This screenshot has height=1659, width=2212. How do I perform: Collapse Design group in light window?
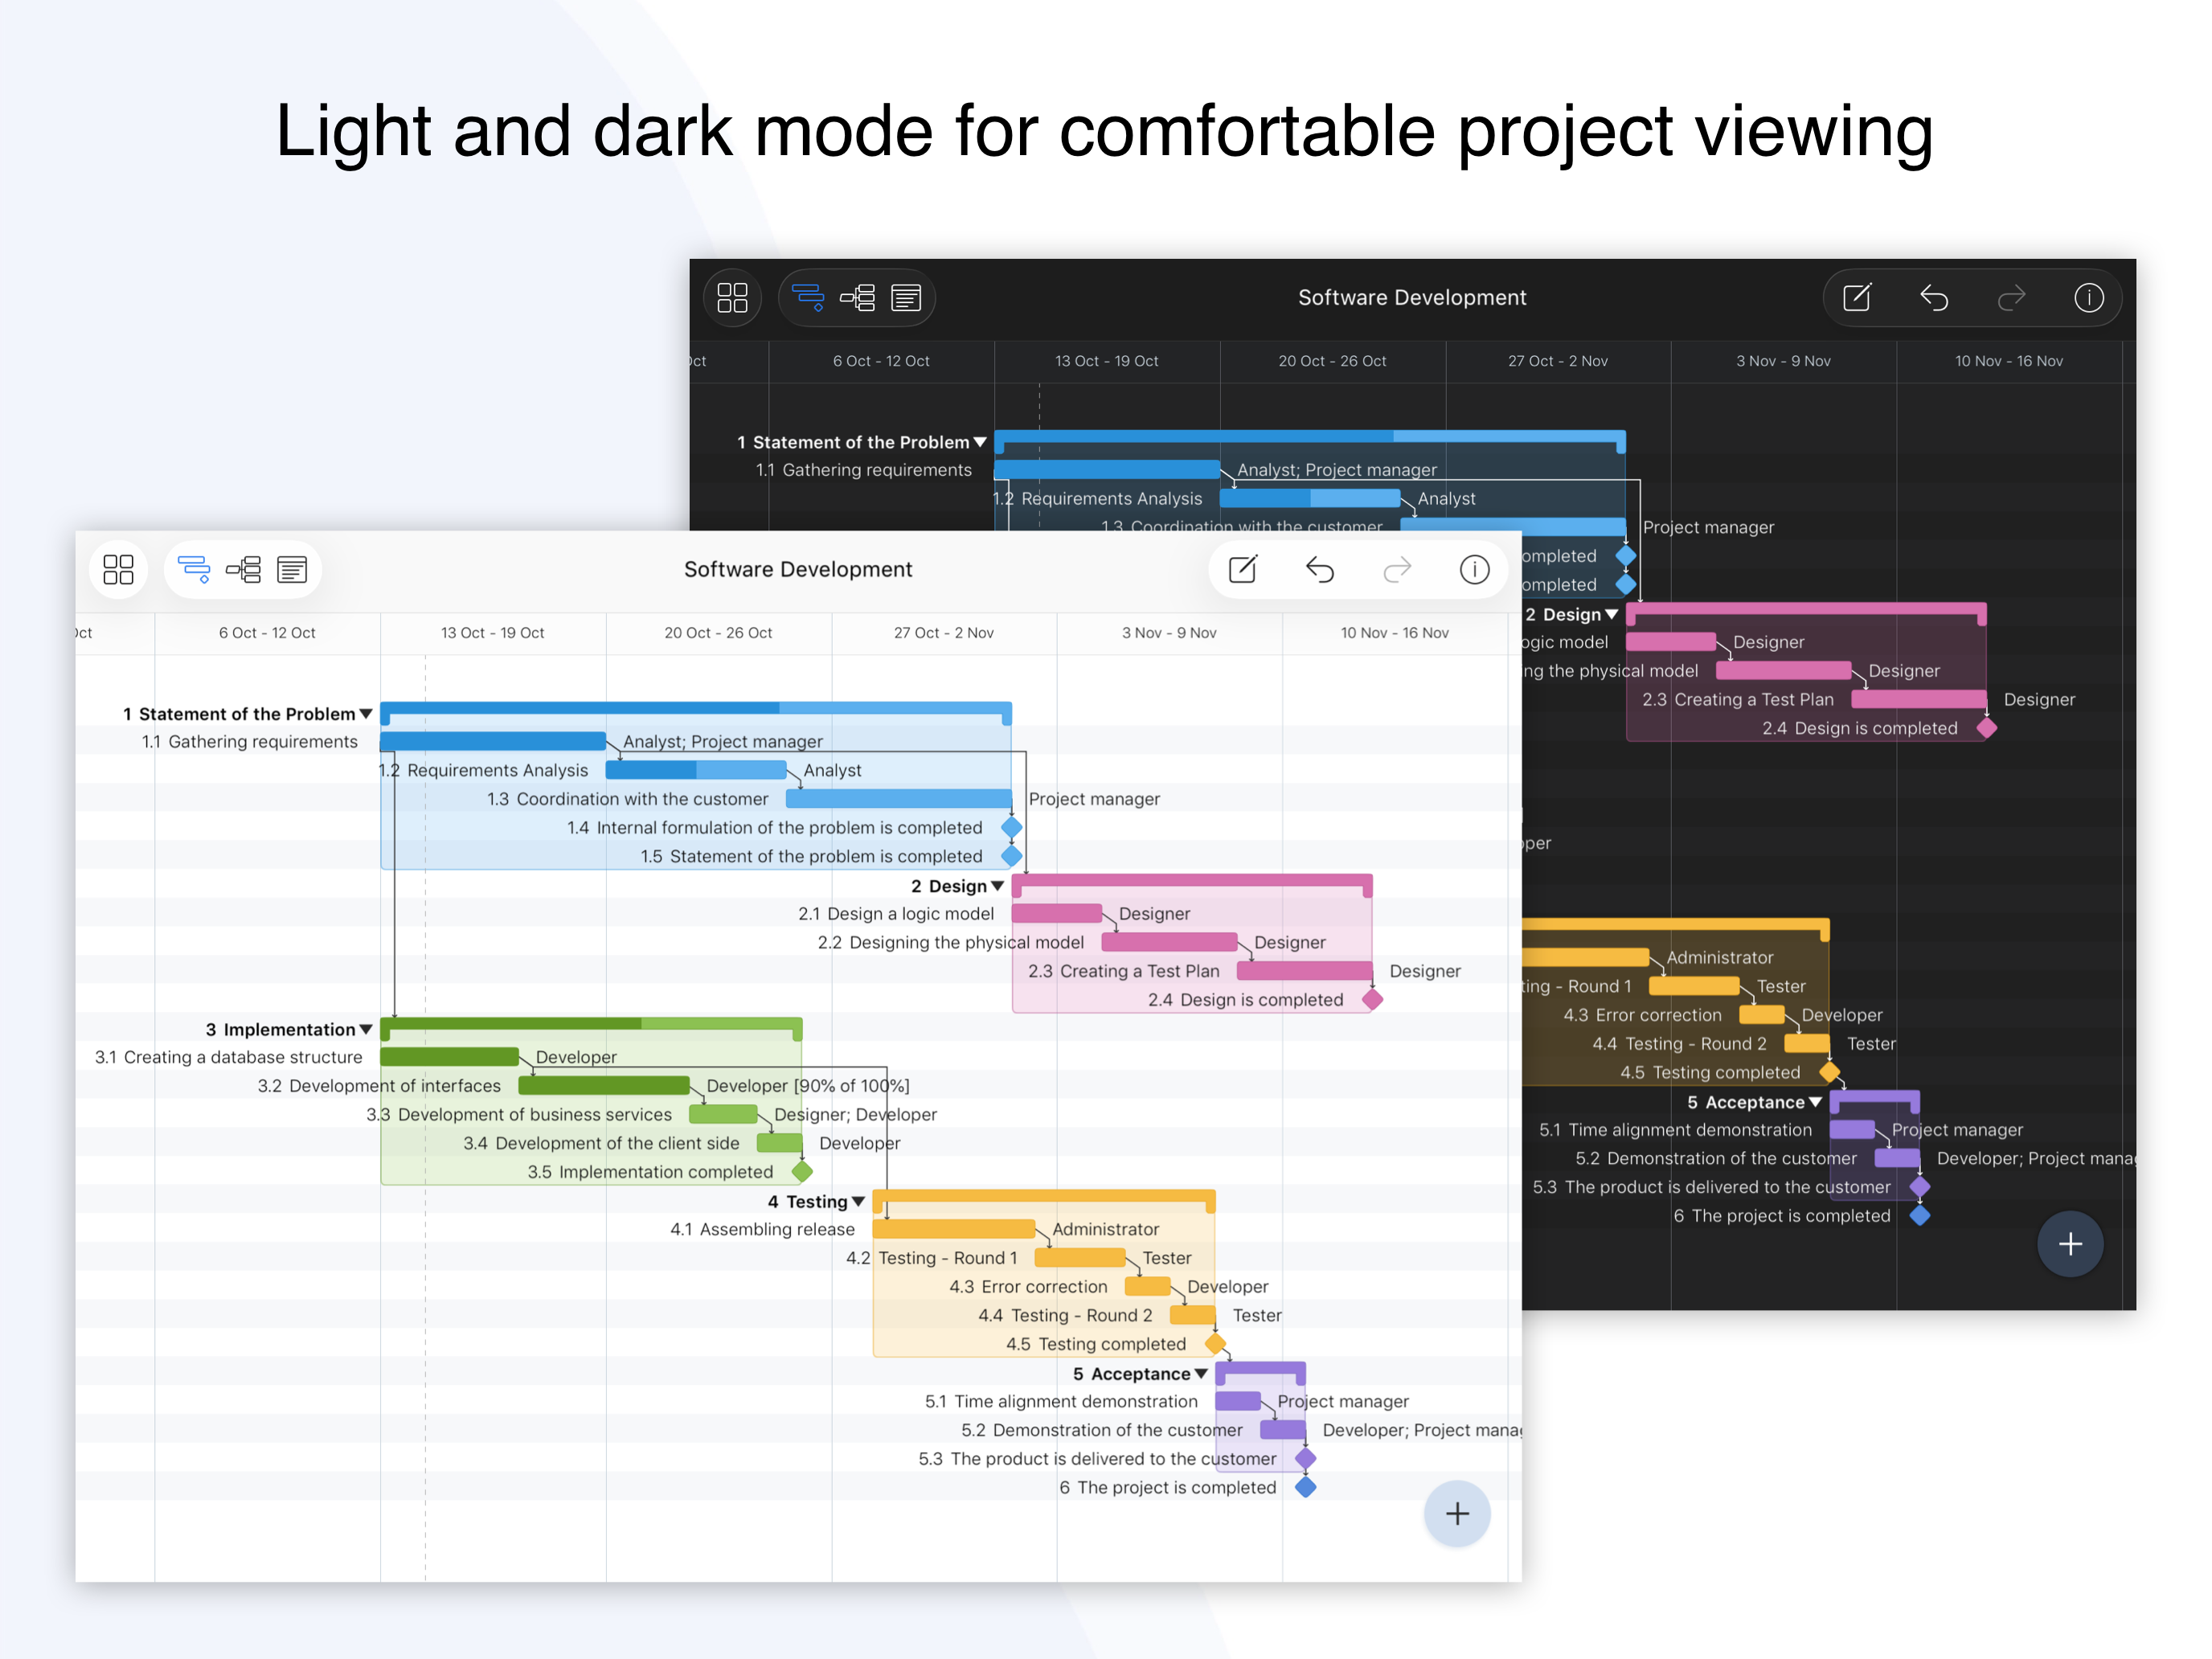(998, 886)
